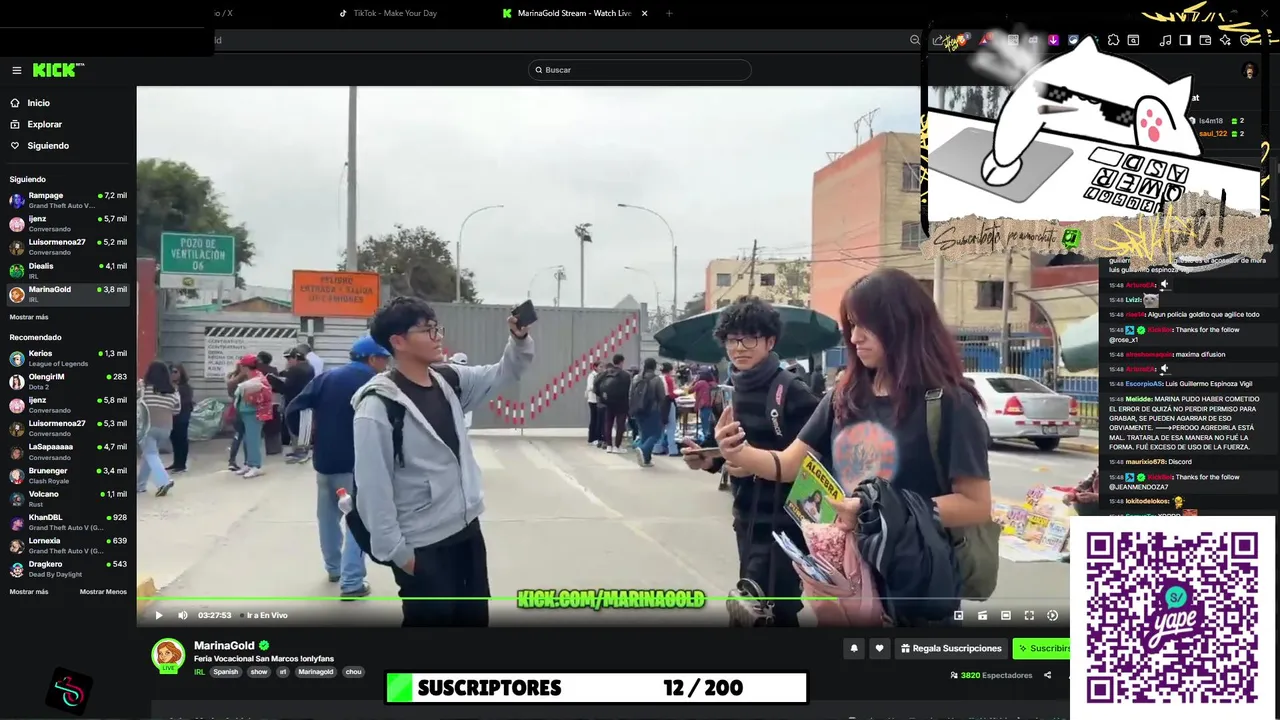The image size is (1280, 720).
Task: Go to Inicio in Kick sidebar
Action: point(38,103)
